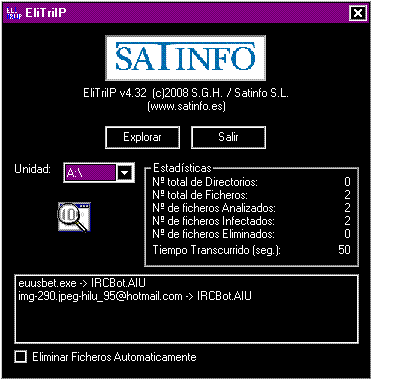The image size is (400, 380).
Task: Click empty area of the results list box
Action: pyautogui.click(x=186, y=323)
